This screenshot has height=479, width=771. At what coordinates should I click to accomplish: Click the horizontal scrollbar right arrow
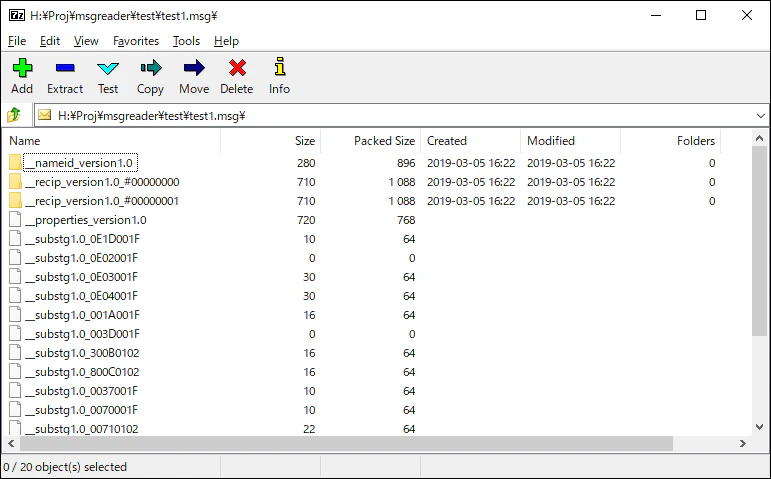click(x=743, y=444)
